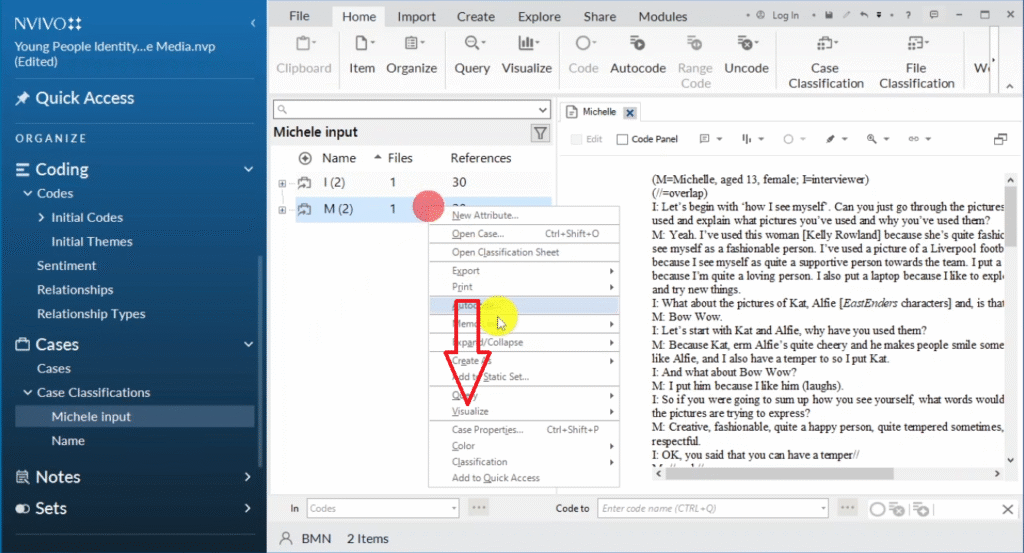This screenshot has width=1024, height=553.
Task: Open Sentiment in the left navigation
Action: pos(67,265)
